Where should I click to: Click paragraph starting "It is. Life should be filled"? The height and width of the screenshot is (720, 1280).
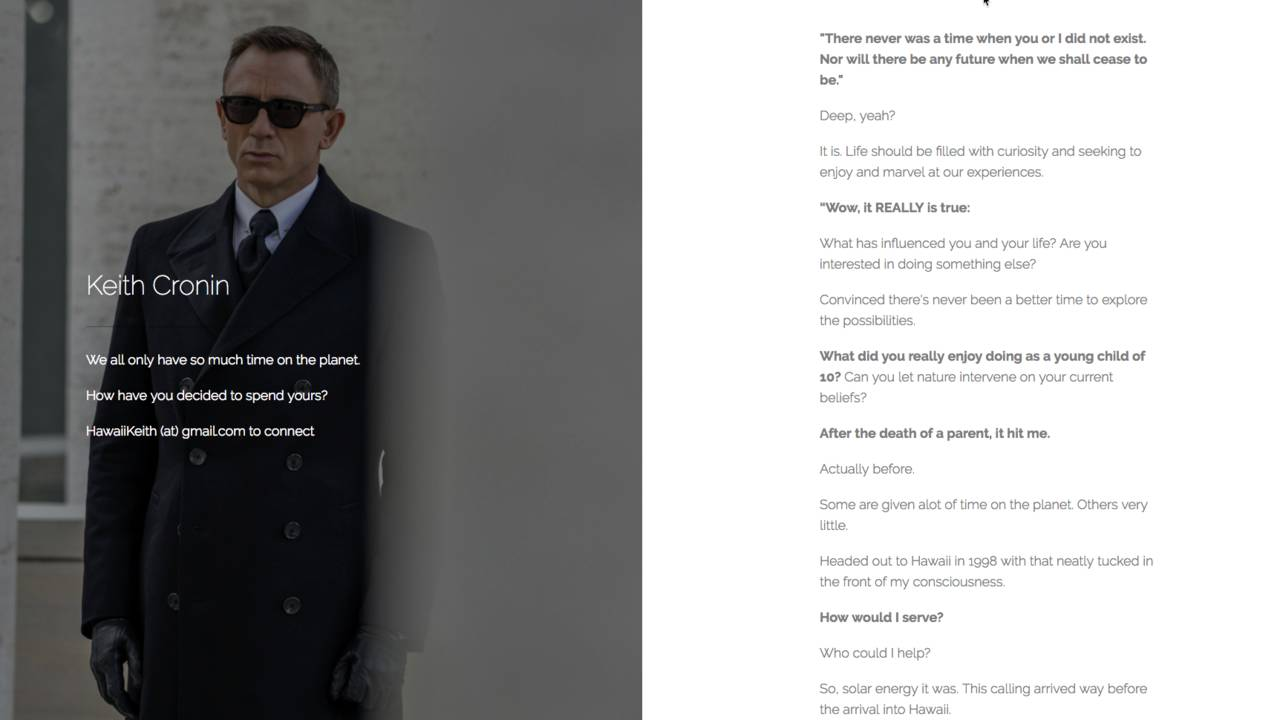pyautogui.click(x=980, y=162)
